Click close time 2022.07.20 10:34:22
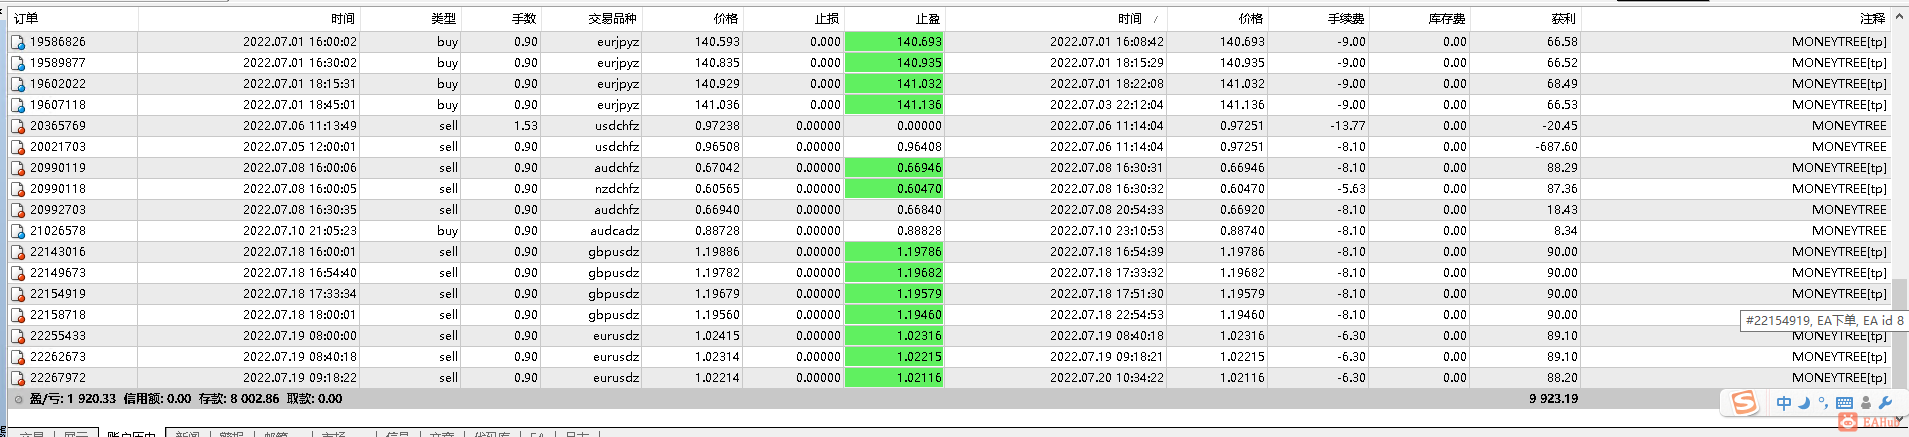 1107,378
